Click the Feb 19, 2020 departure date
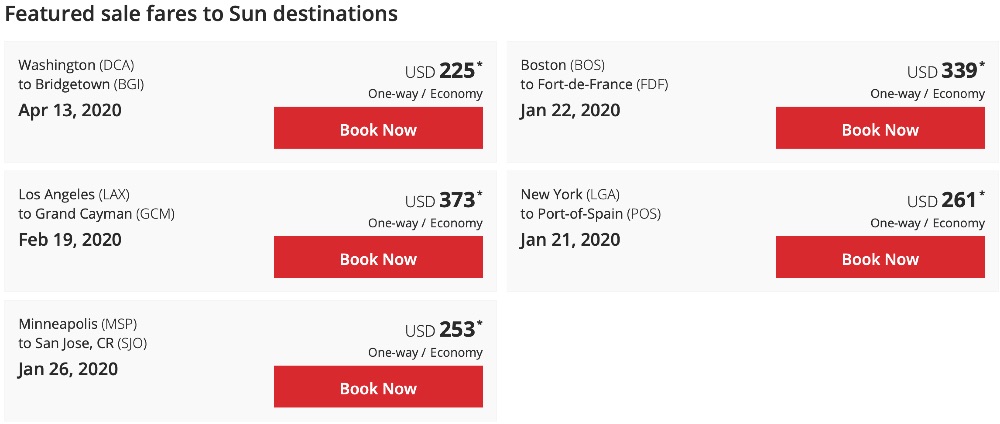1000x424 pixels. coord(70,240)
